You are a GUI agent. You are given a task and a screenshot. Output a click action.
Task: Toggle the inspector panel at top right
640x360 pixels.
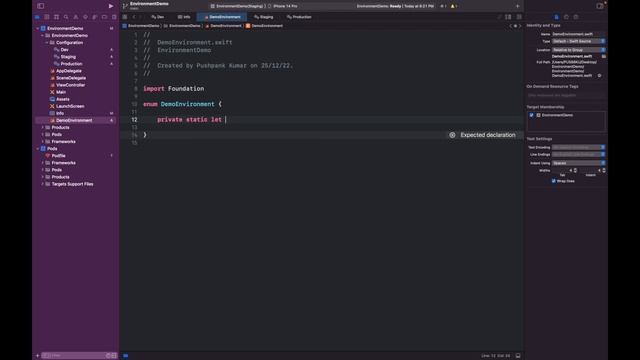point(600,6)
